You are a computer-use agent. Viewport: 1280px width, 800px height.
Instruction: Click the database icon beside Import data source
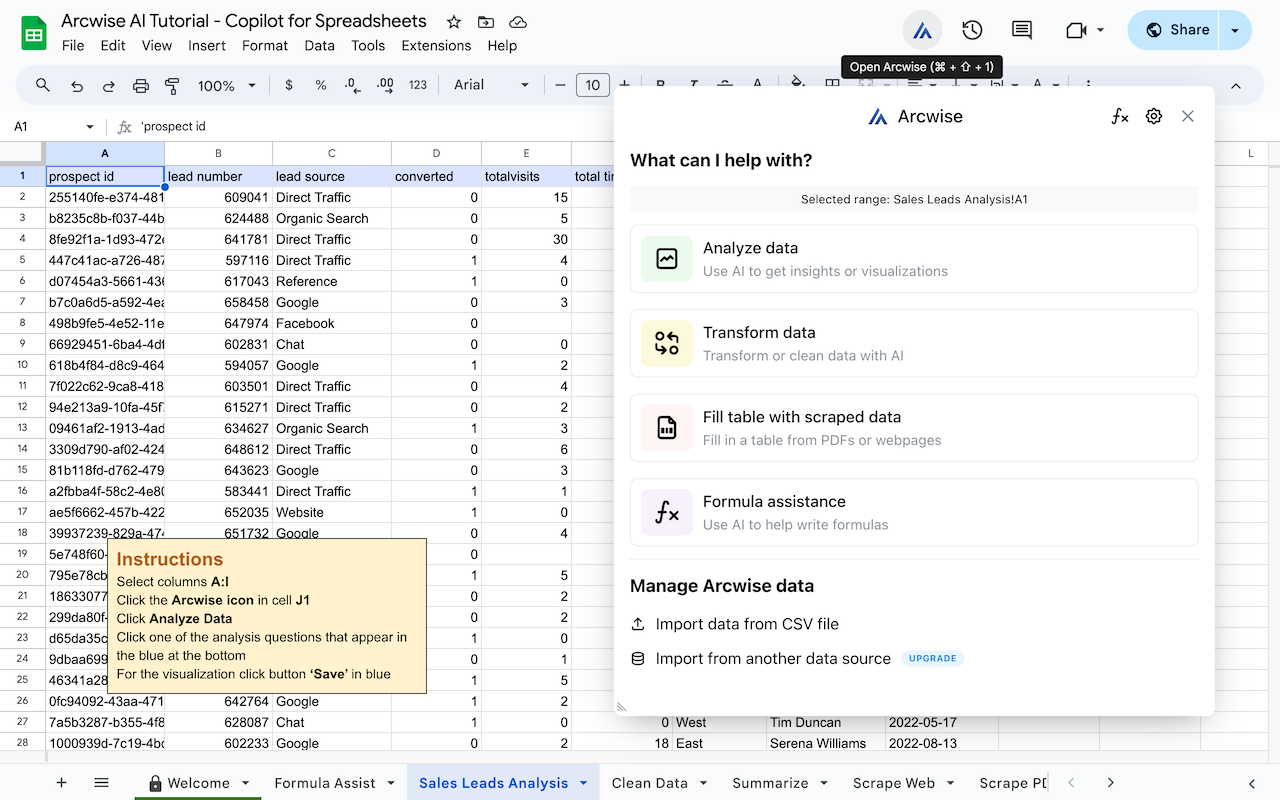pyautogui.click(x=638, y=658)
